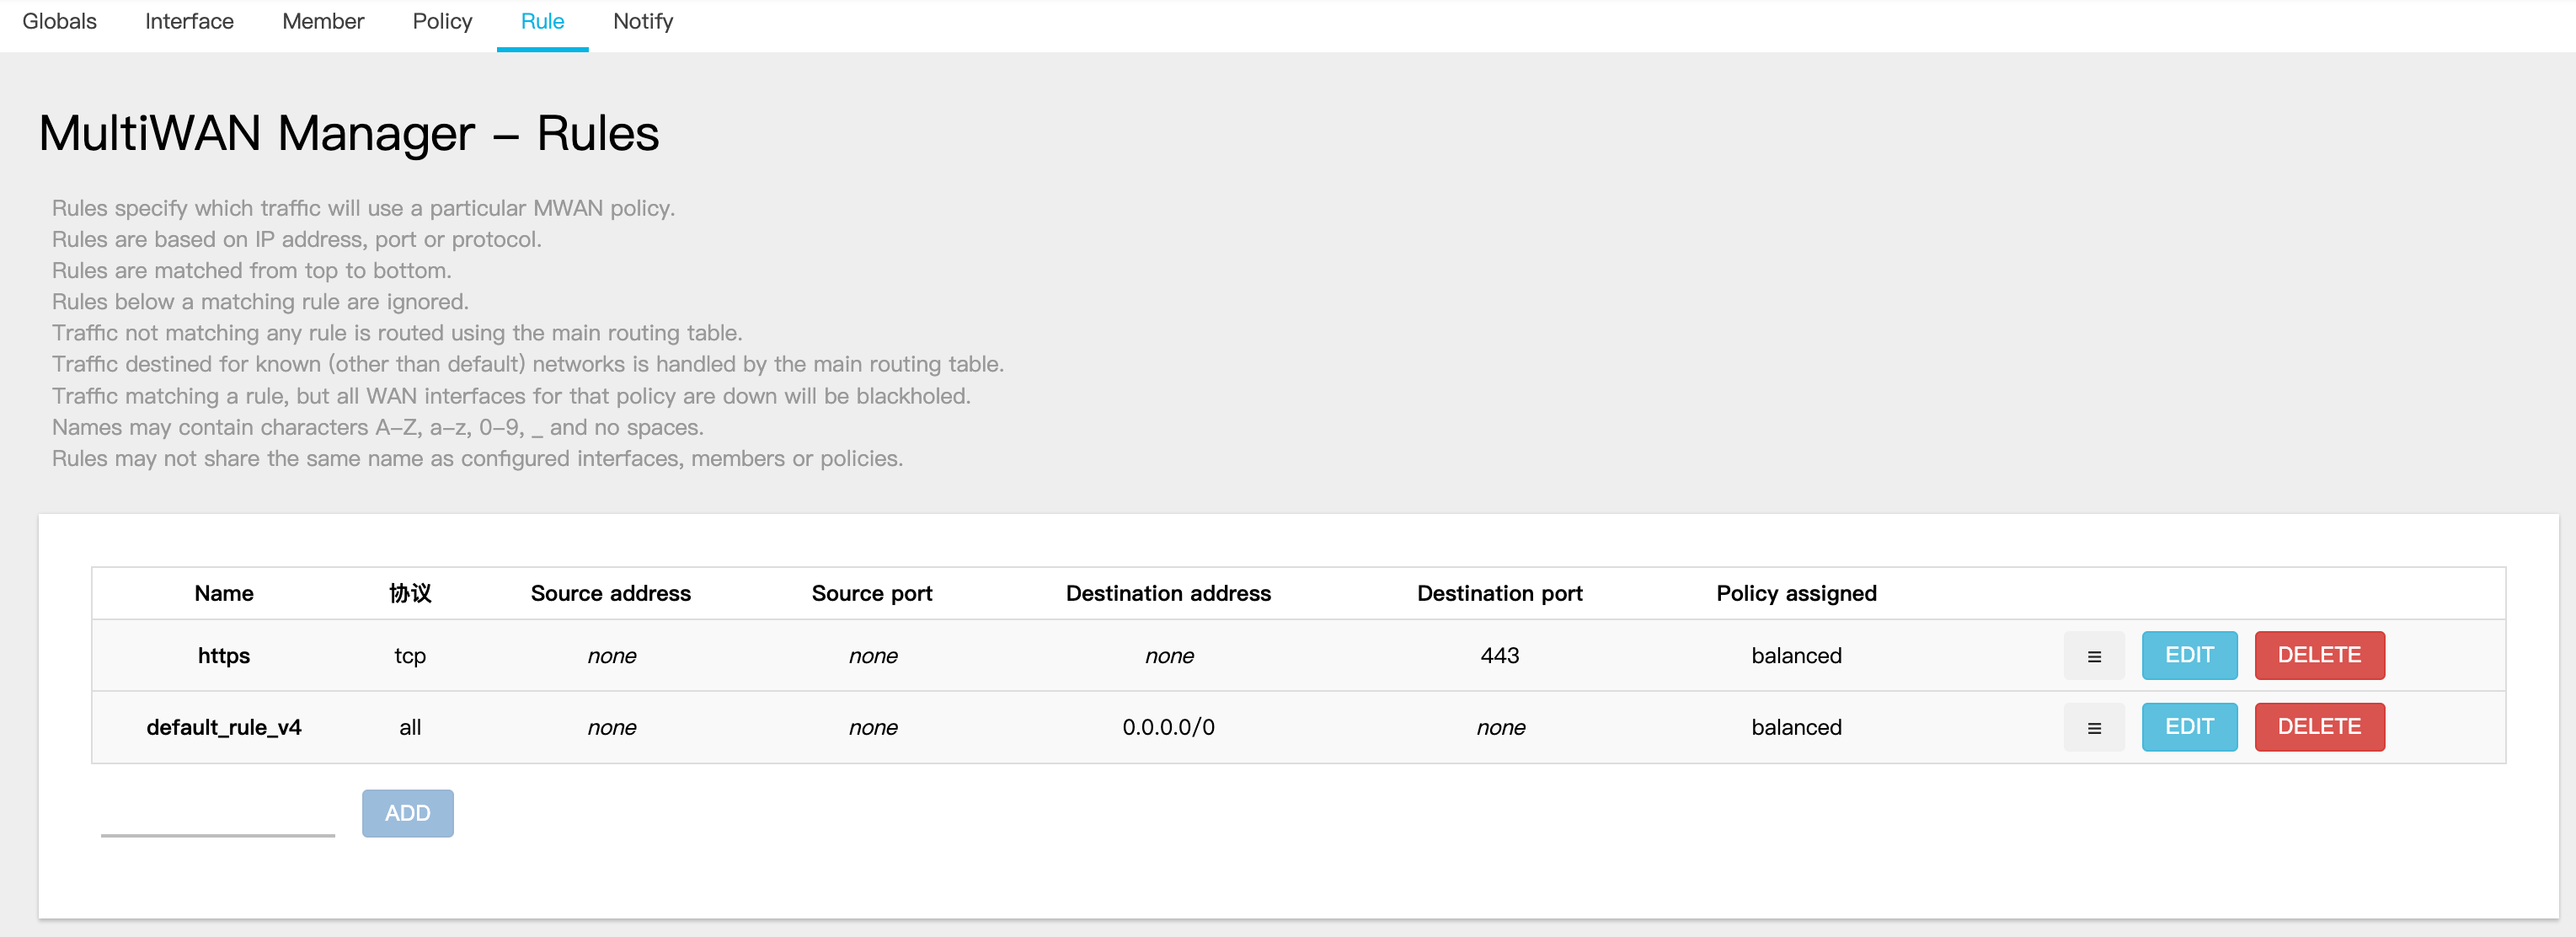Go to the Member tab

click(x=323, y=22)
